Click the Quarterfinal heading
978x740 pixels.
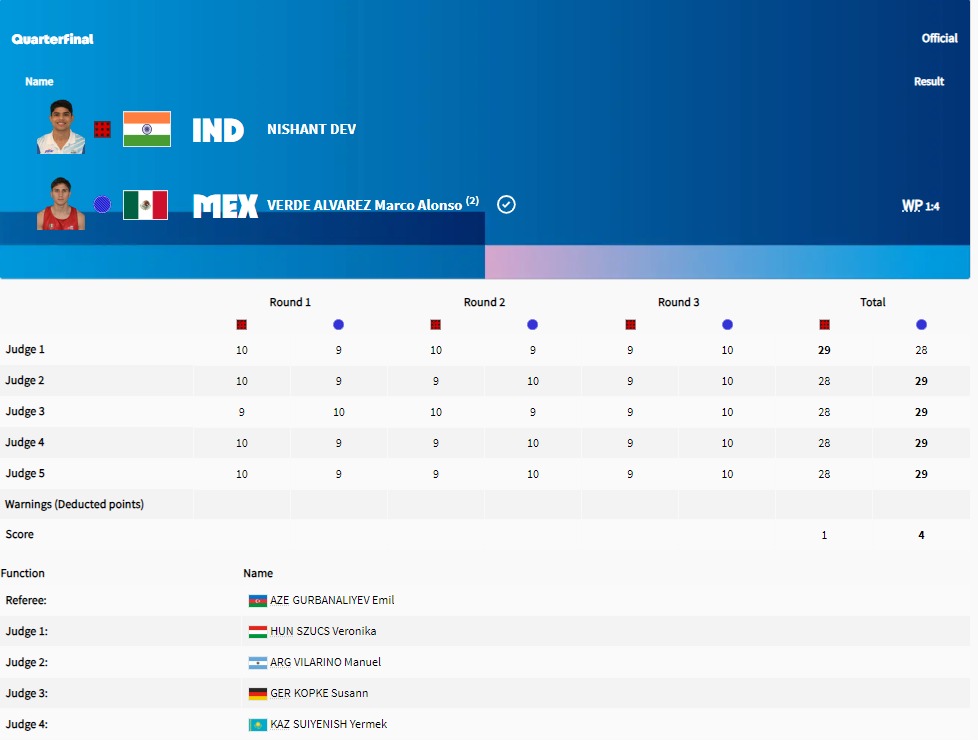pos(53,39)
